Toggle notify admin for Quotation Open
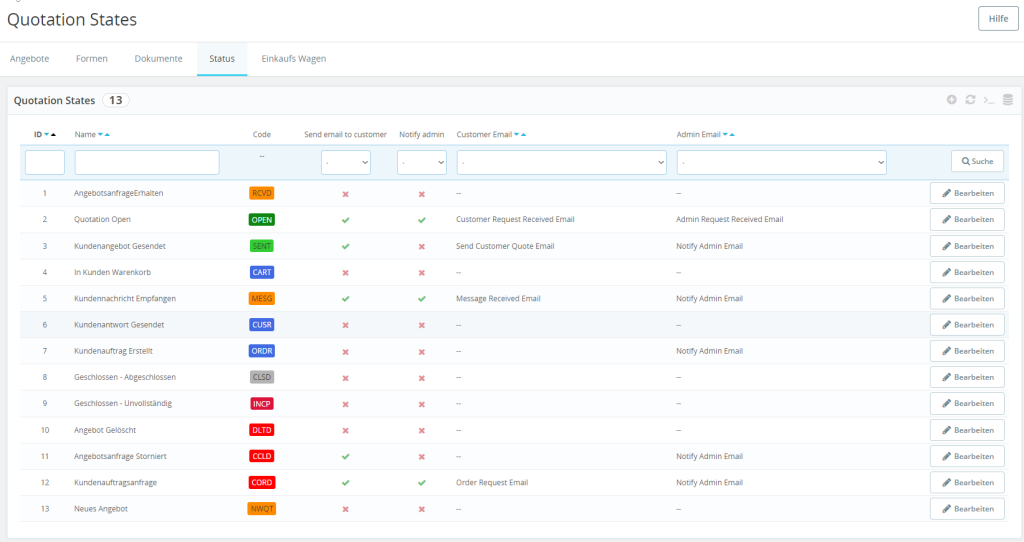This screenshot has width=1024, height=542. tap(422, 220)
